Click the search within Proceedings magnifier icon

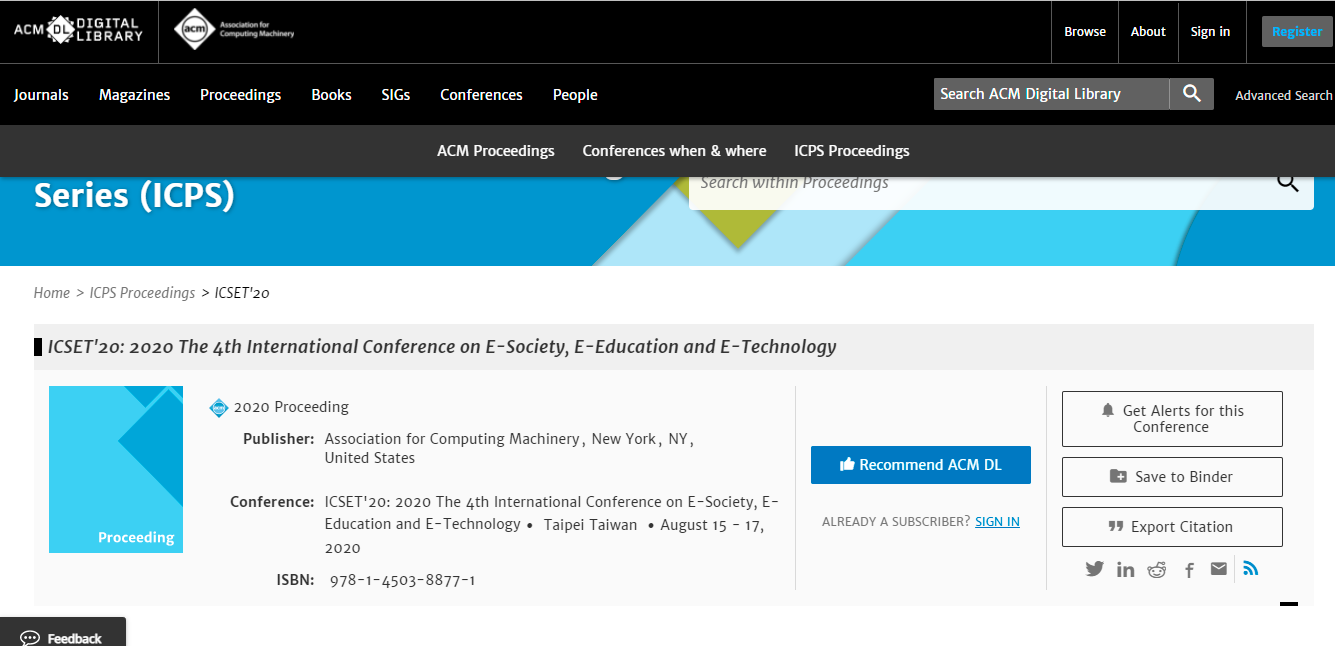coord(1288,181)
